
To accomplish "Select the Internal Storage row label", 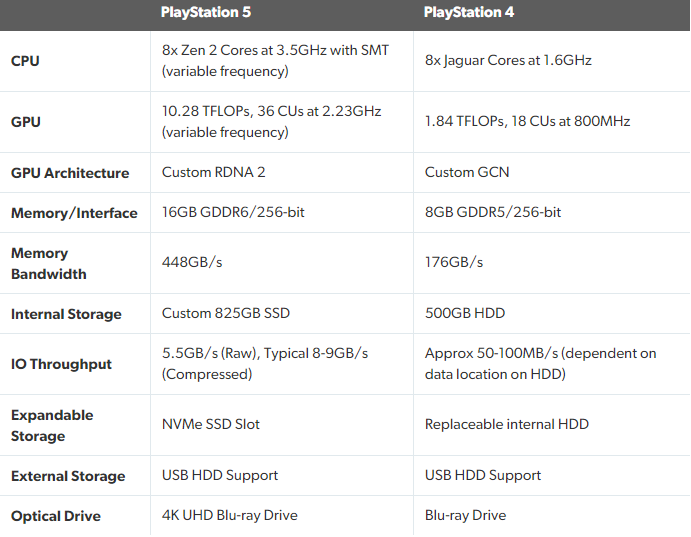I will (x=66, y=314).
